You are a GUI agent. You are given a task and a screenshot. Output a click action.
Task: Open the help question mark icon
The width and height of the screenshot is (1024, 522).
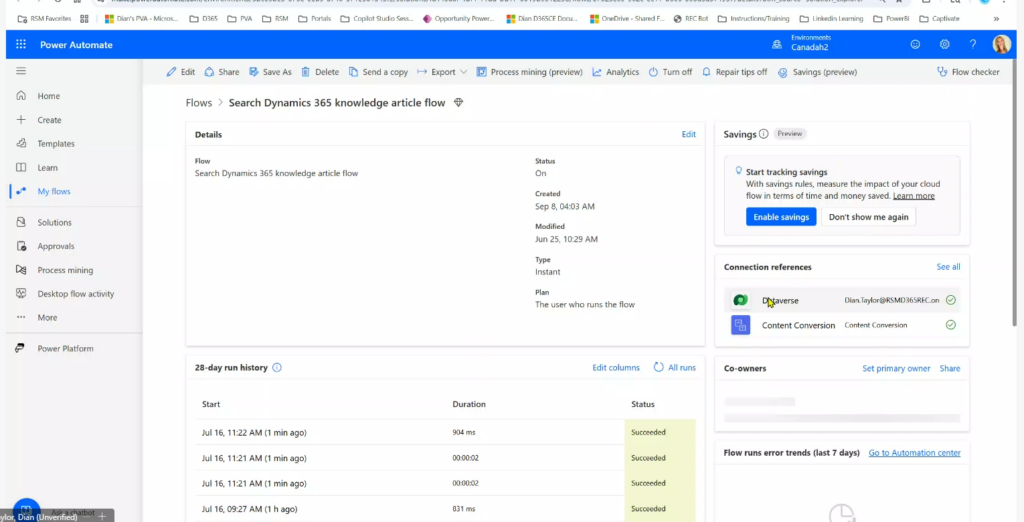[x=973, y=44]
